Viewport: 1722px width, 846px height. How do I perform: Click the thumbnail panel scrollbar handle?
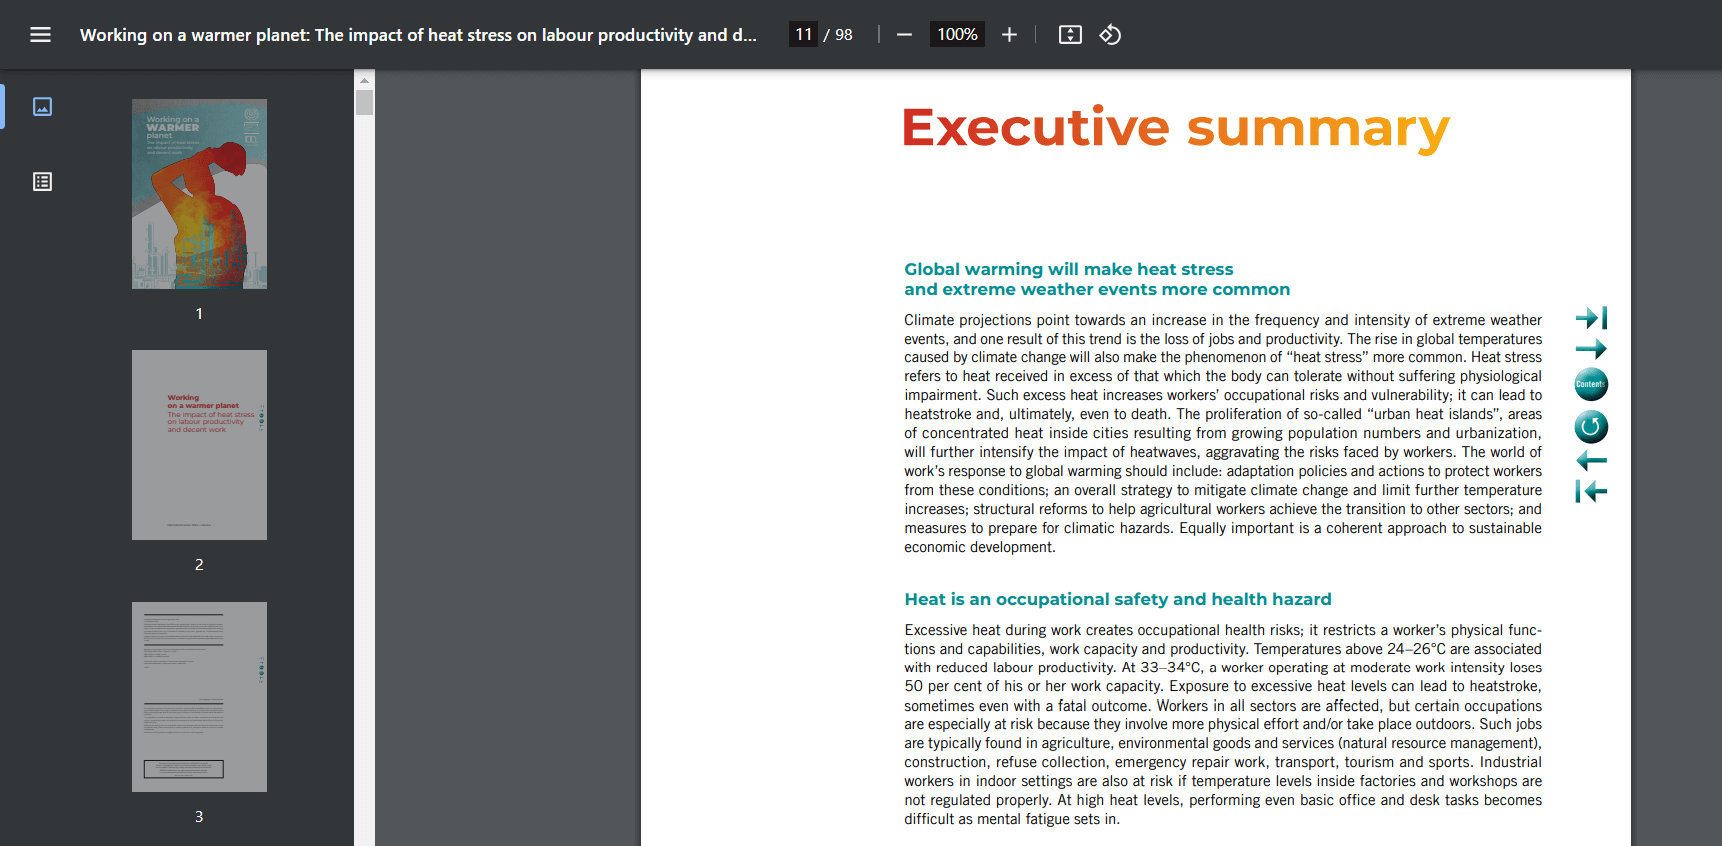point(364,103)
